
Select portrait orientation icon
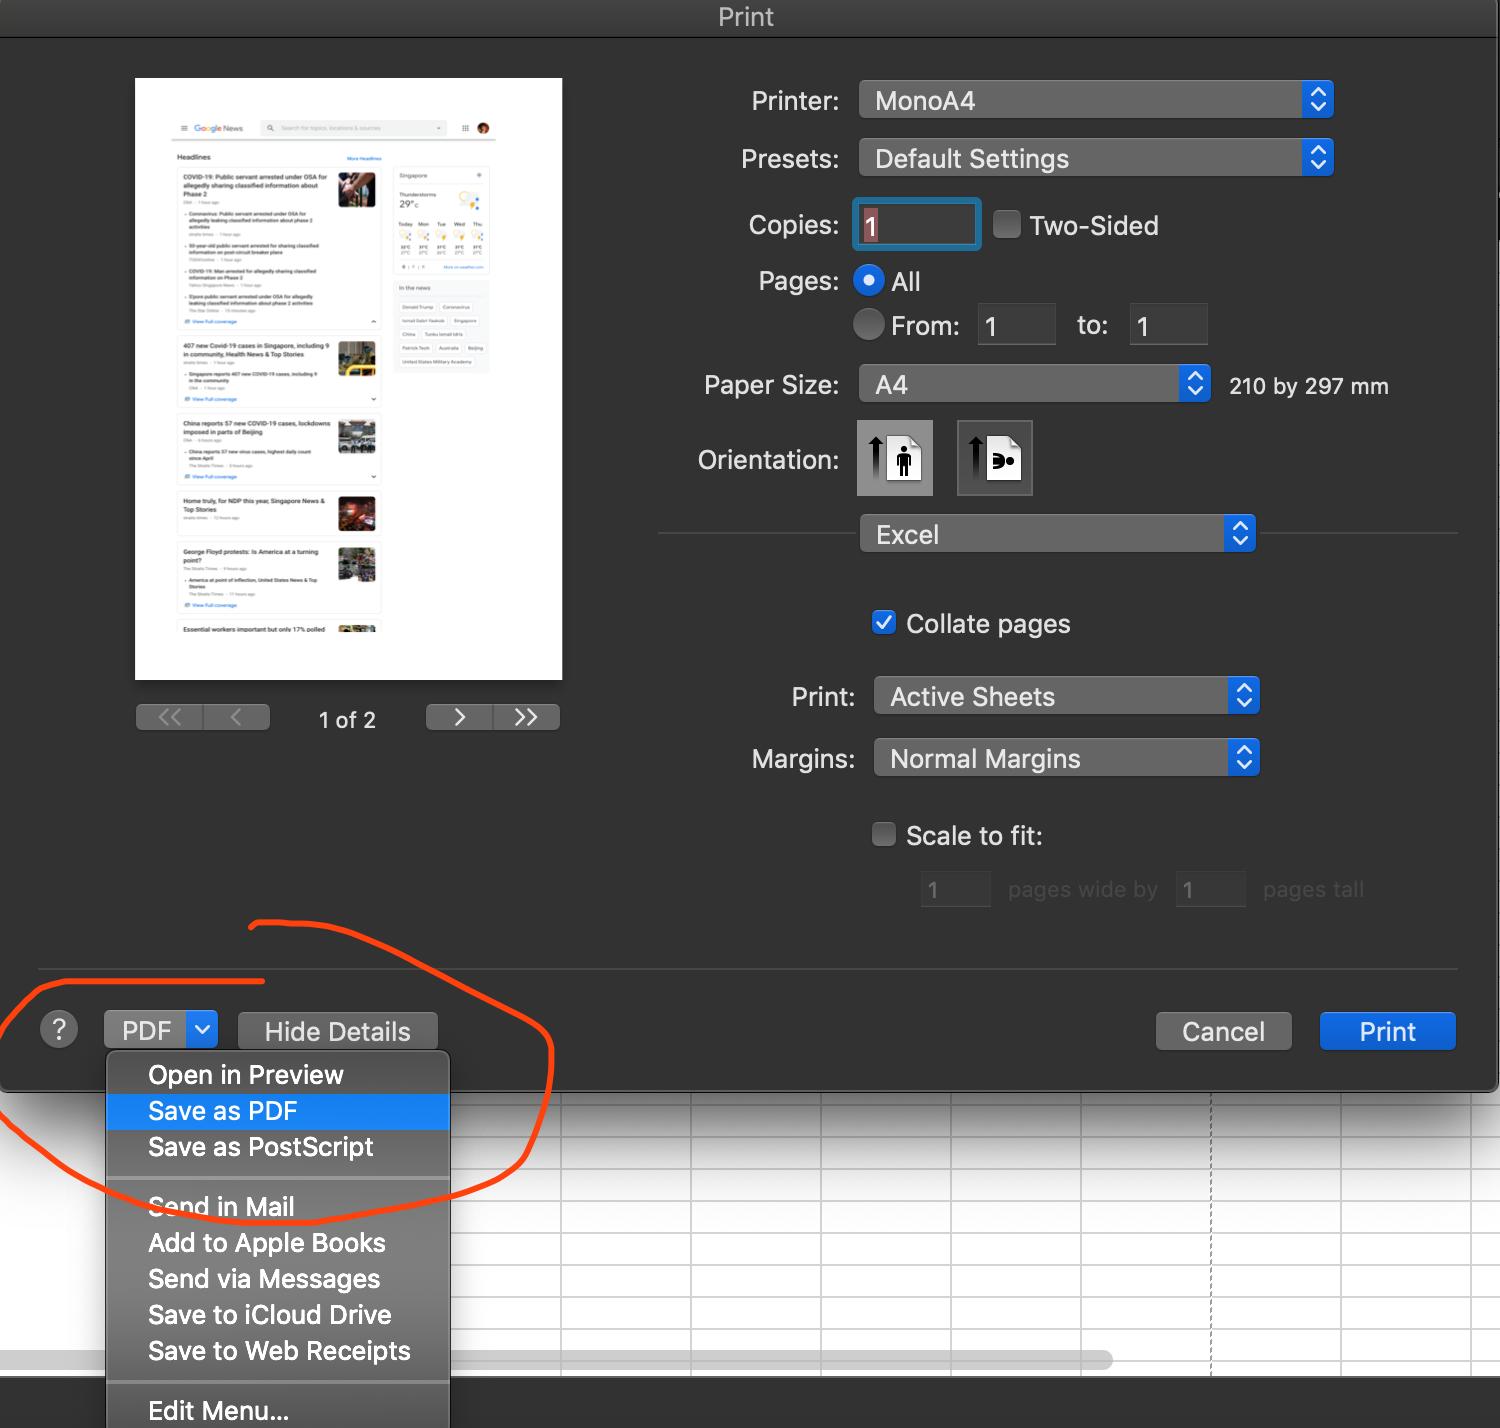pyautogui.click(x=895, y=458)
